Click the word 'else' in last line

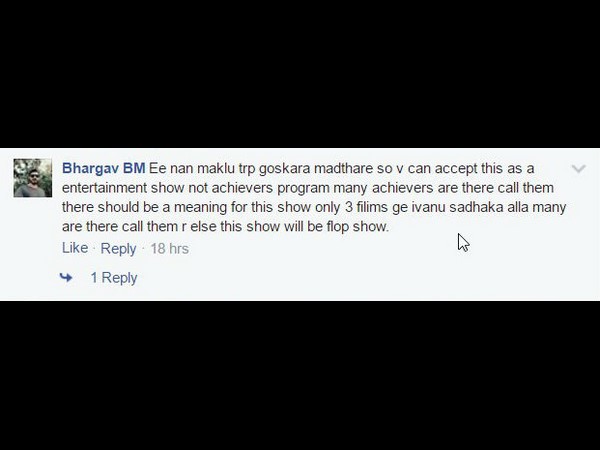coord(203,227)
